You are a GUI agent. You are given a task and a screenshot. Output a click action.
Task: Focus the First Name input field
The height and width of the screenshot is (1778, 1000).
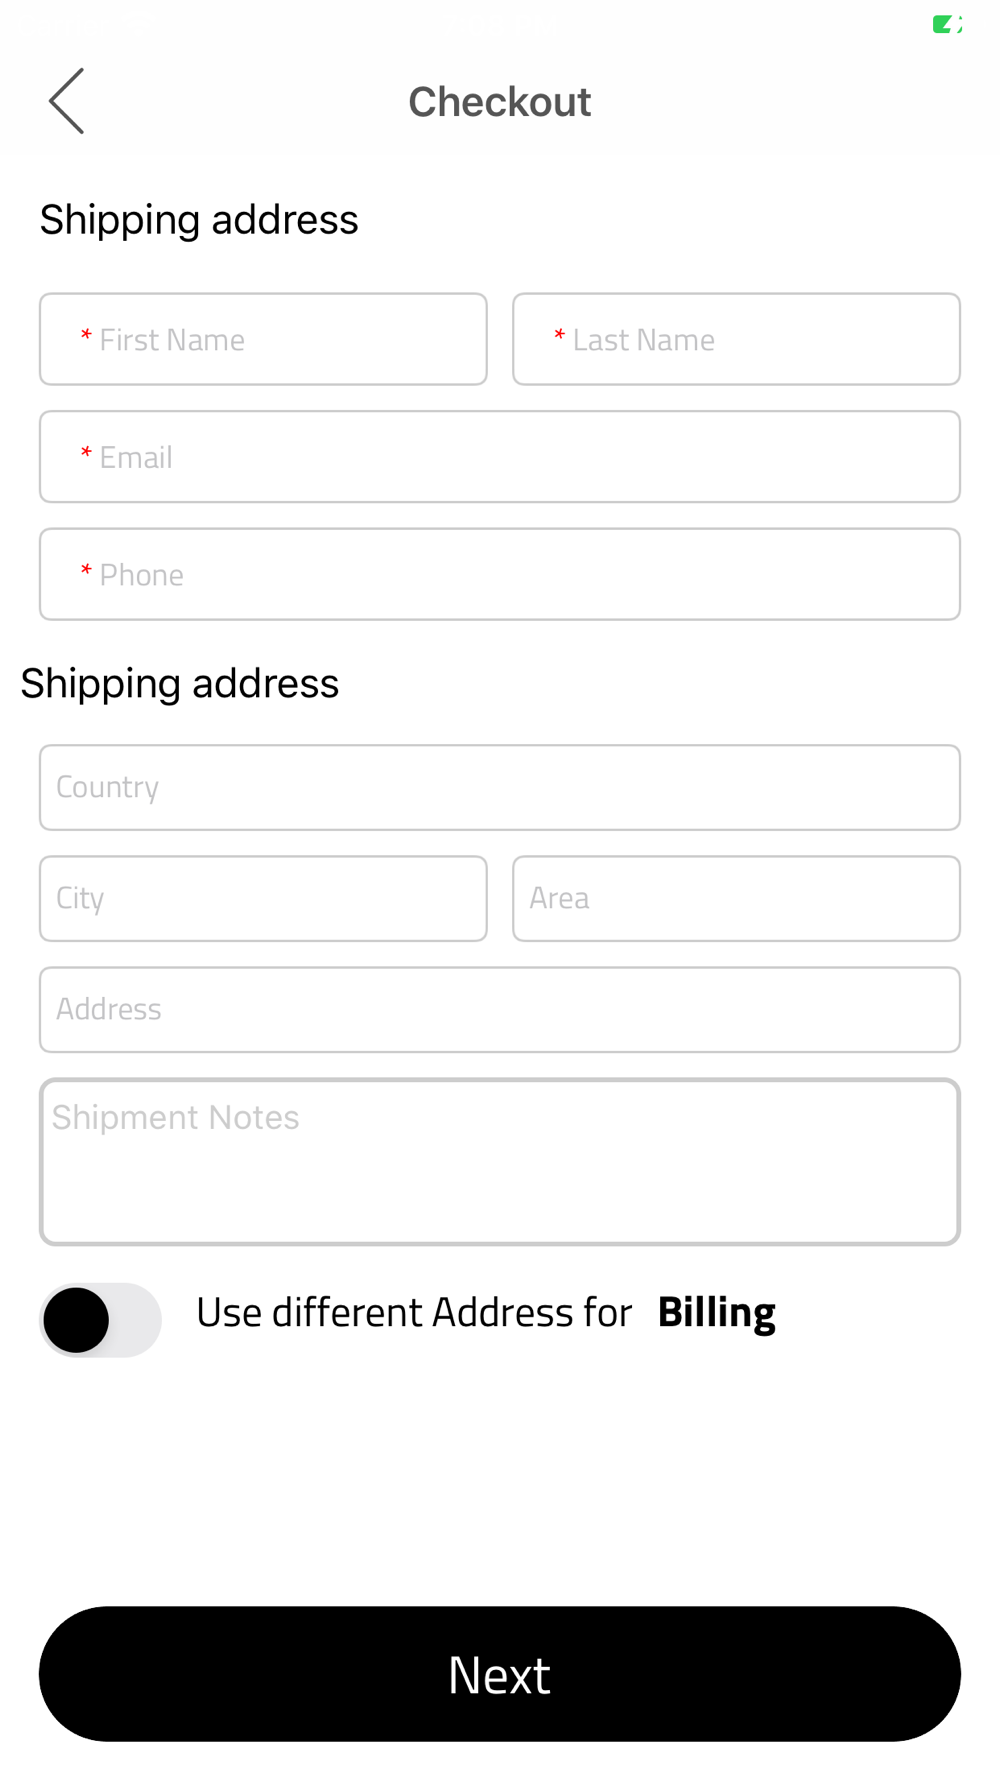click(x=263, y=339)
